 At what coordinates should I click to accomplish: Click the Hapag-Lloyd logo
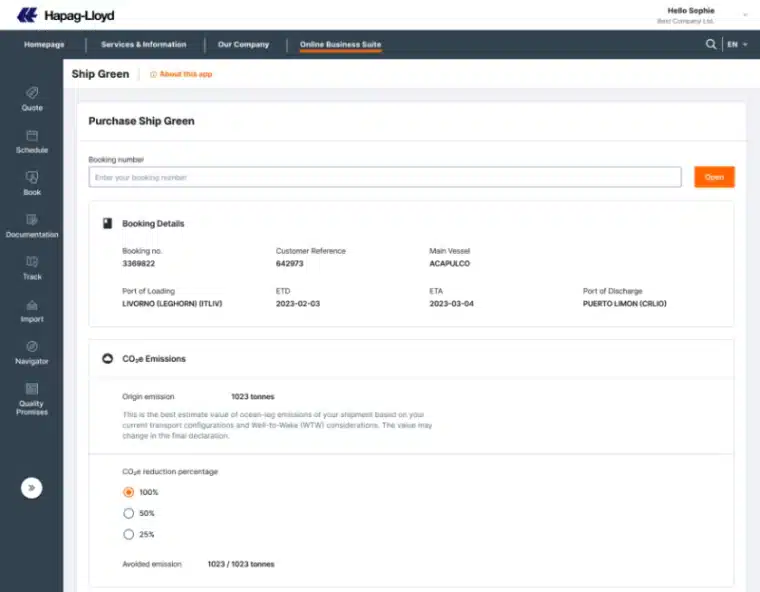(65, 15)
